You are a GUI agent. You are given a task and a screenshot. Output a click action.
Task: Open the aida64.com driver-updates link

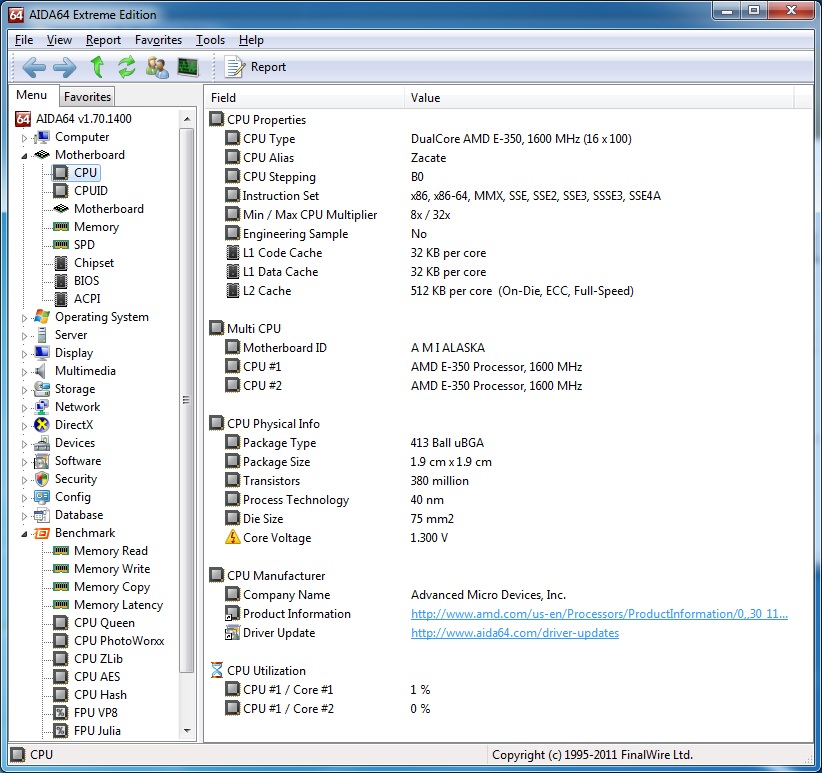tap(515, 633)
